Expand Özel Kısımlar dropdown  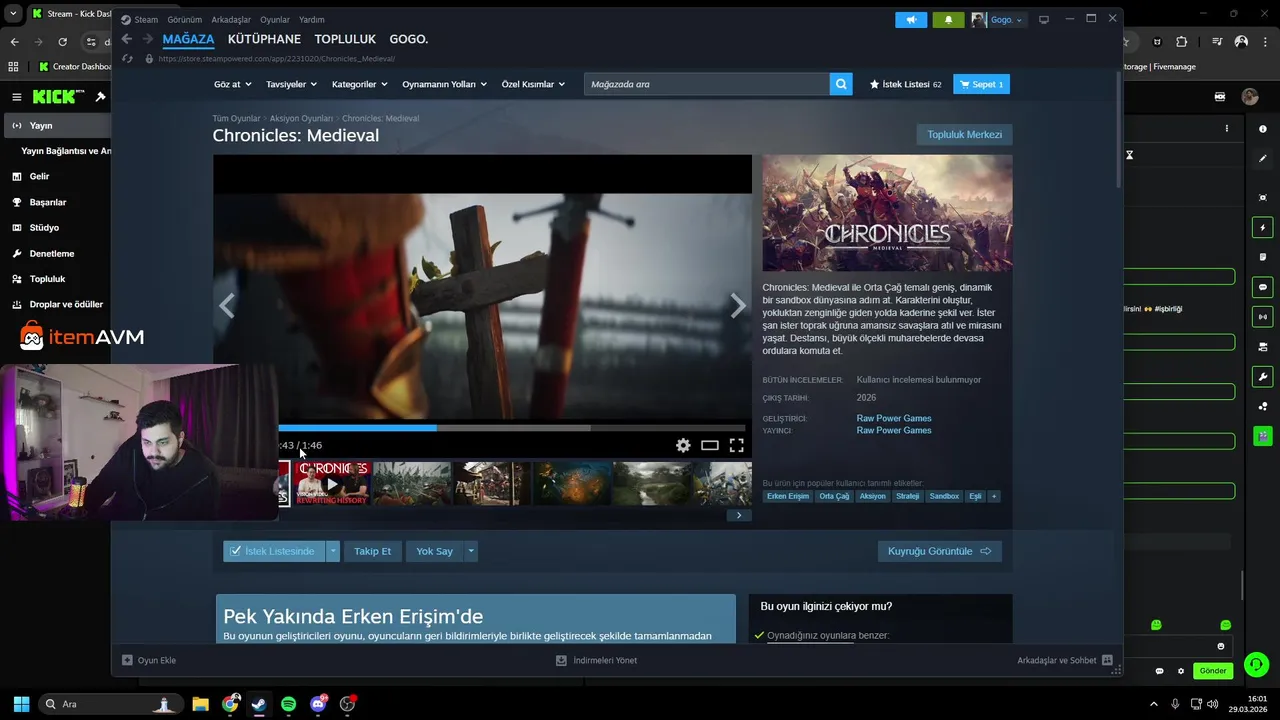point(533,84)
